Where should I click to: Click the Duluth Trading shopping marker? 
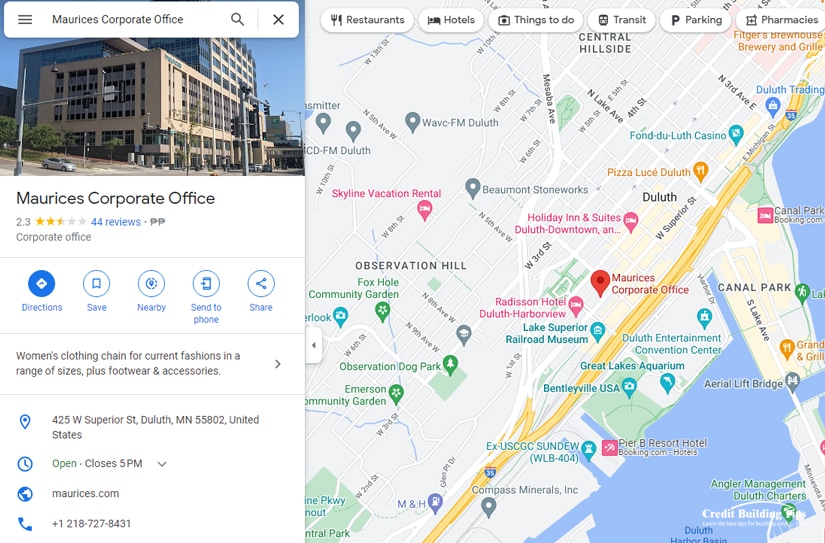[x=772, y=107]
